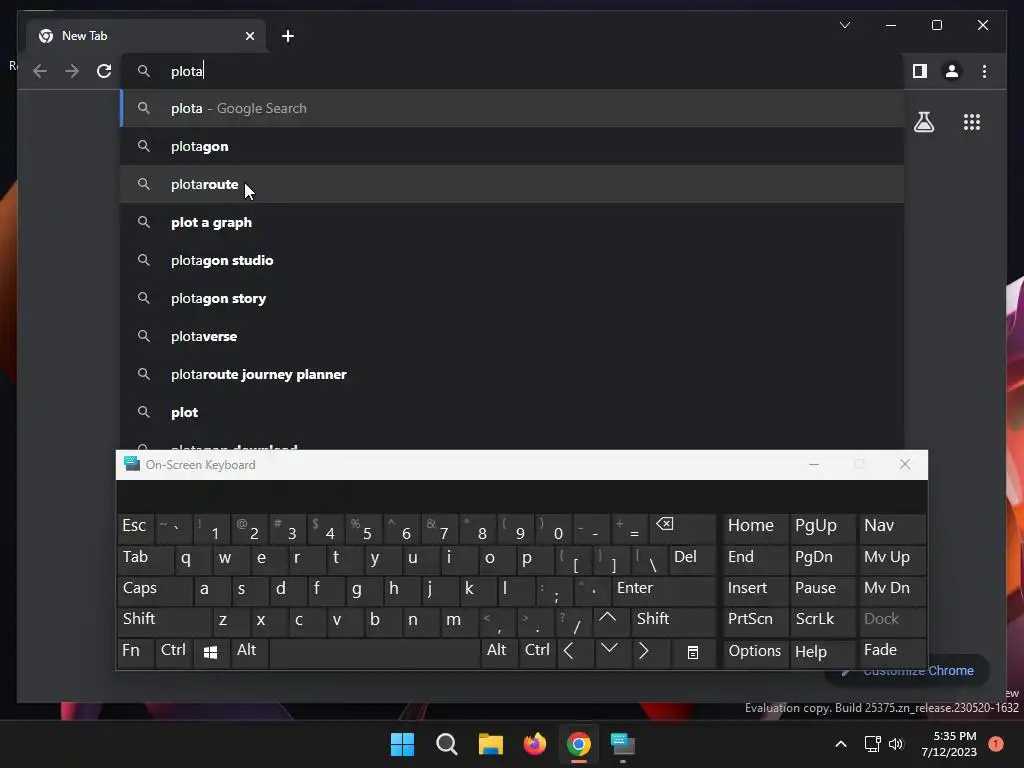Open the Chrome three-dot menu
This screenshot has height=768, width=1024.
pos(984,71)
